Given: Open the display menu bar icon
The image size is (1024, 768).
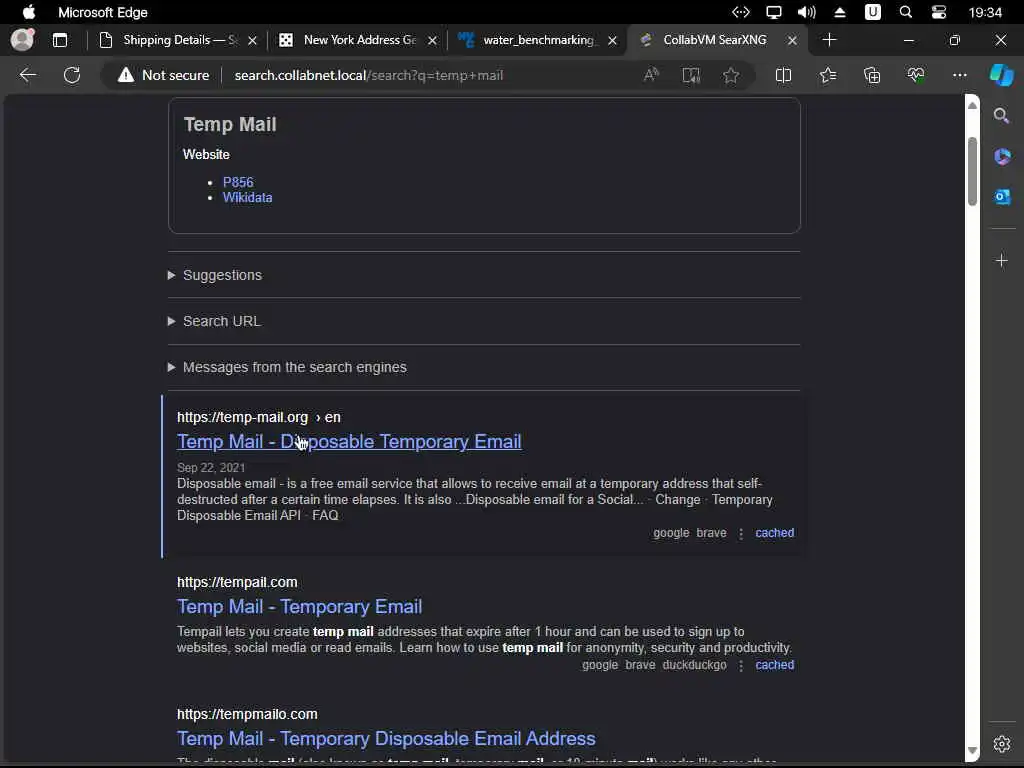Looking at the screenshot, I should click(774, 12).
